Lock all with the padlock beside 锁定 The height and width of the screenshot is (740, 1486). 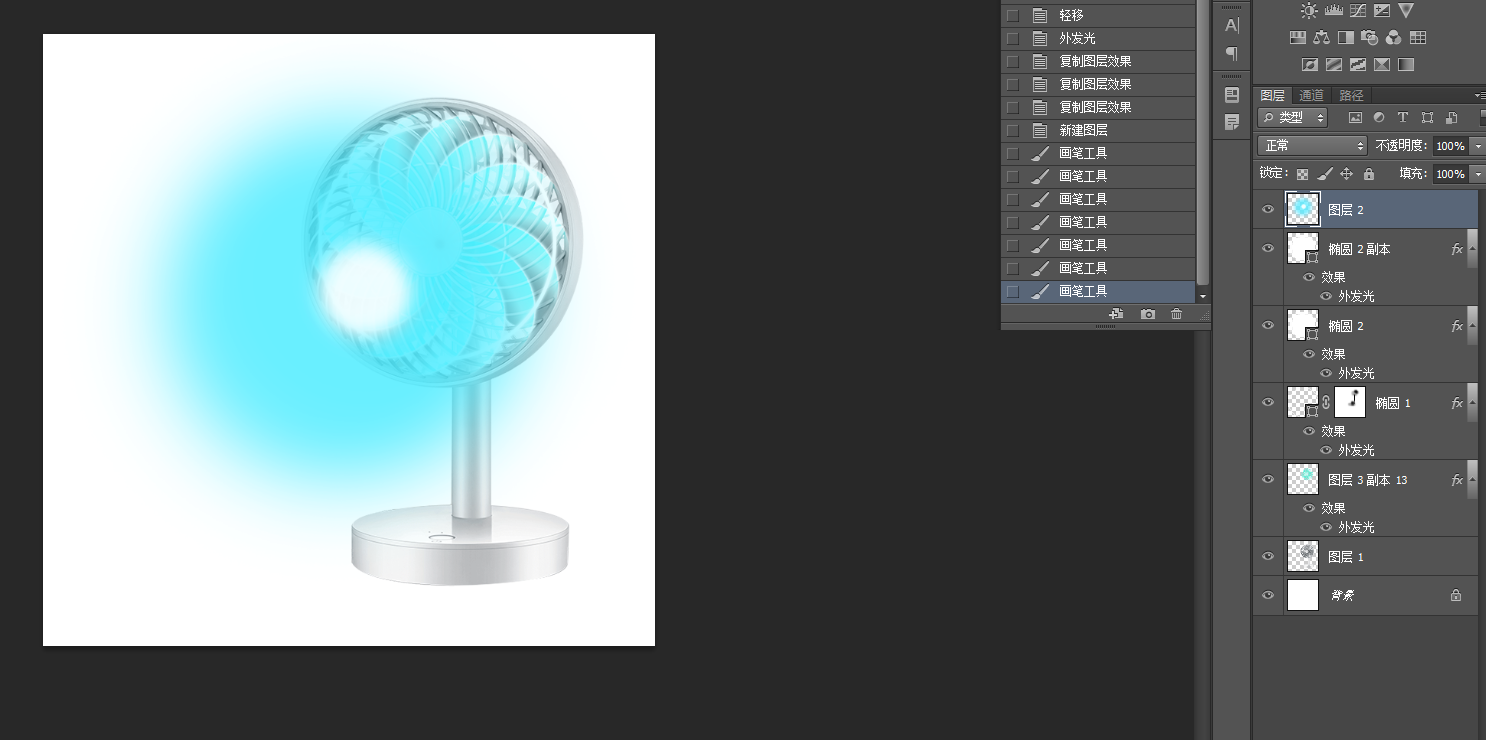[1369, 174]
